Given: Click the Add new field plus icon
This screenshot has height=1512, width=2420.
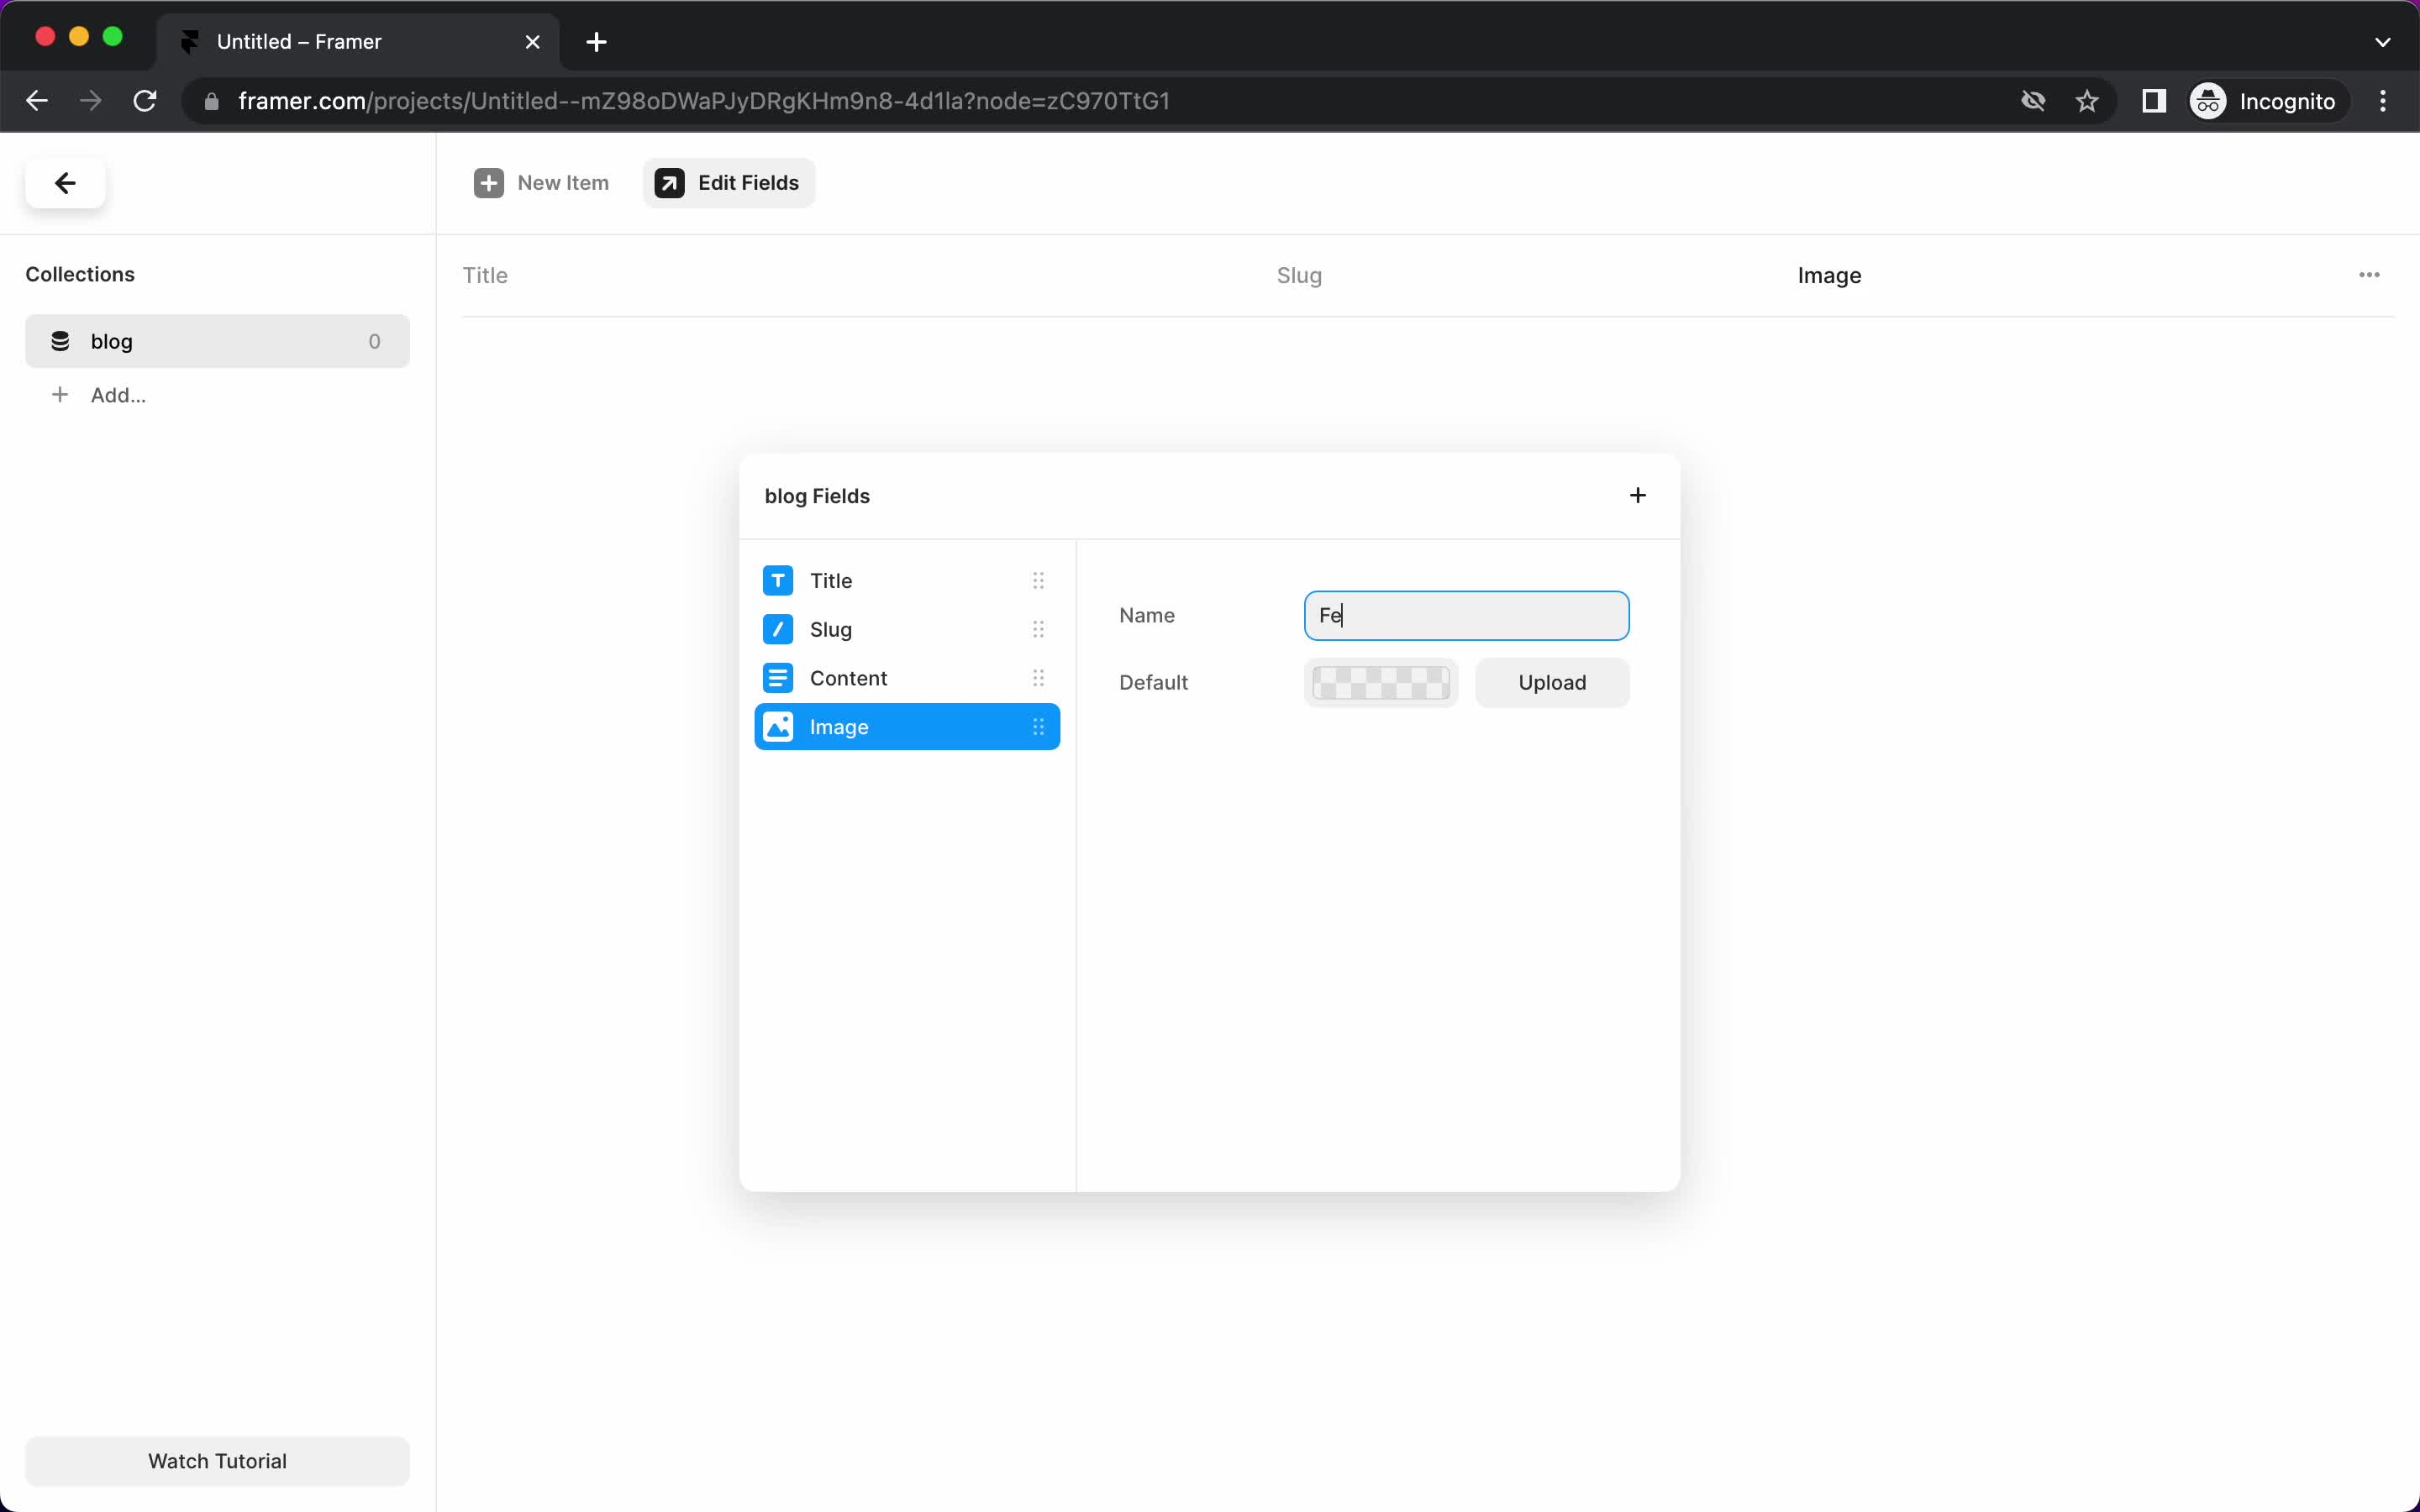Looking at the screenshot, I should (x=1636, y=495).
